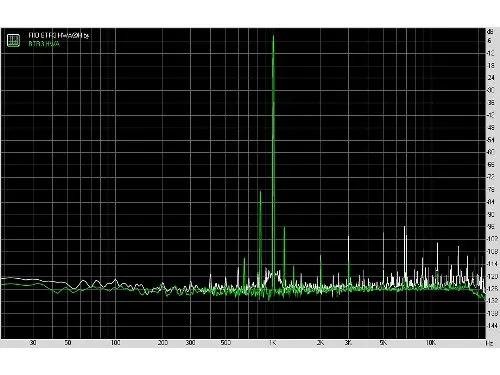
Task: Click the -96 dB axis label
Action: 491,227
